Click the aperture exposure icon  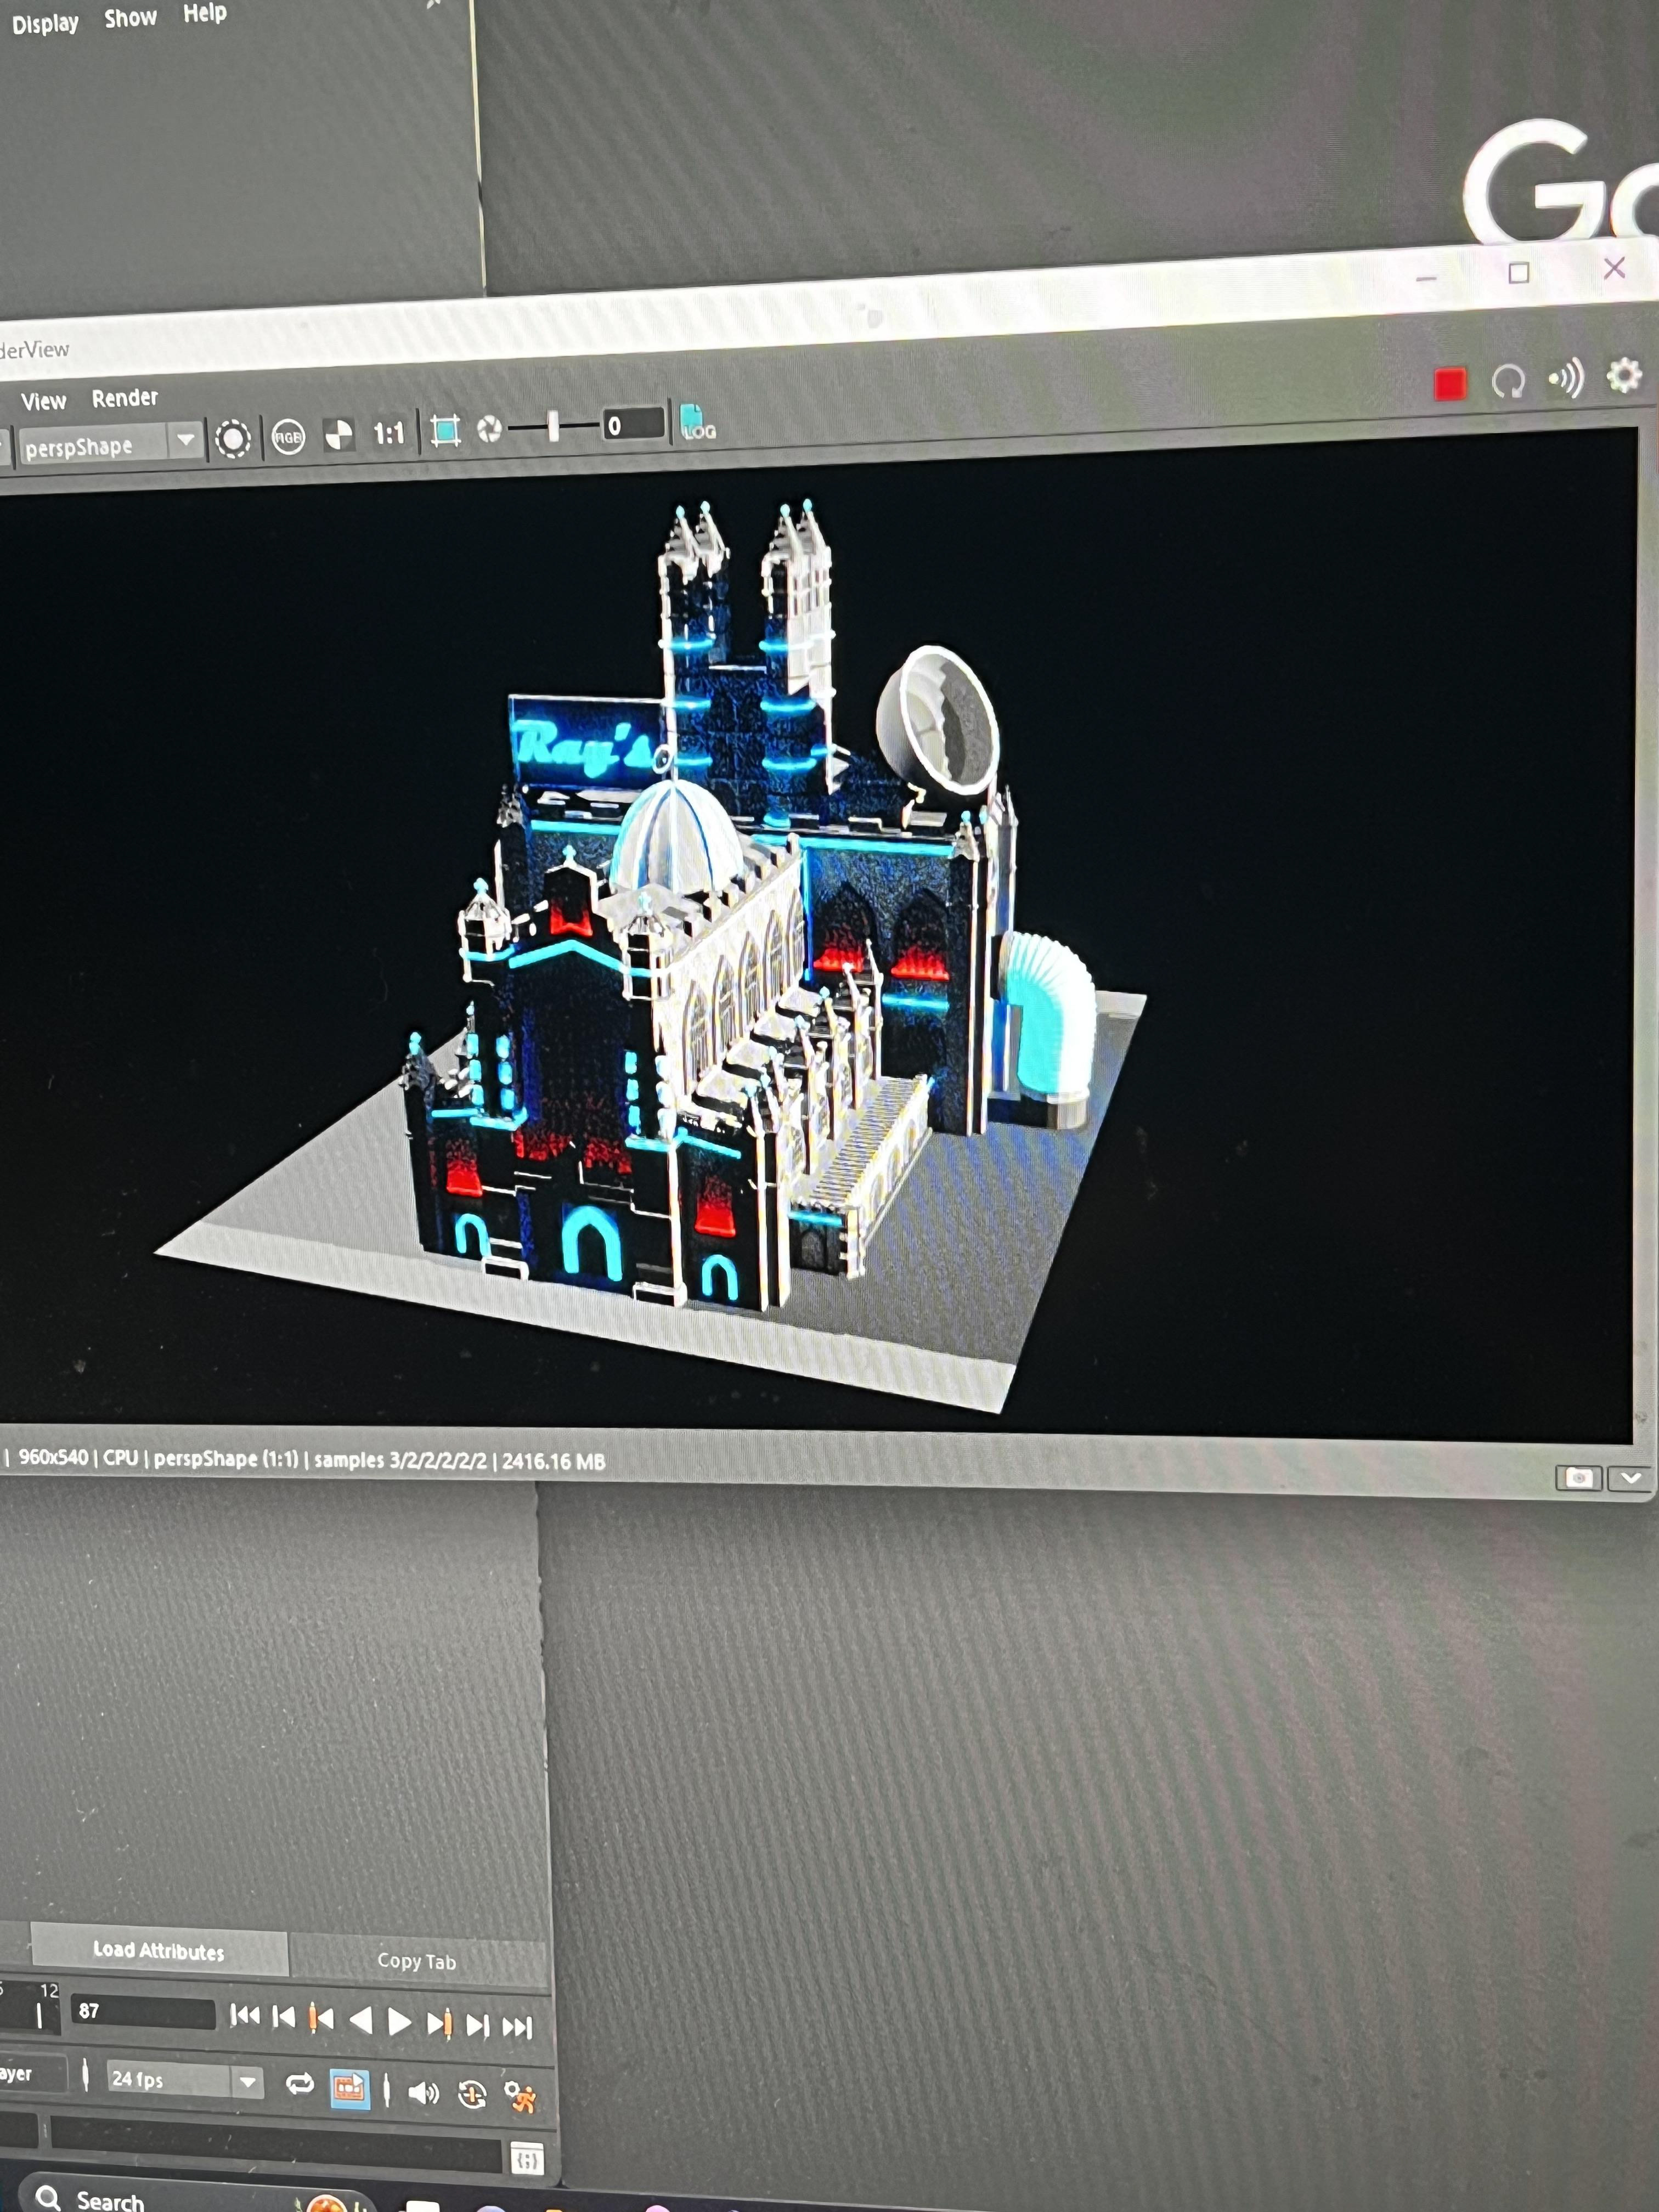tap(489, 430)
